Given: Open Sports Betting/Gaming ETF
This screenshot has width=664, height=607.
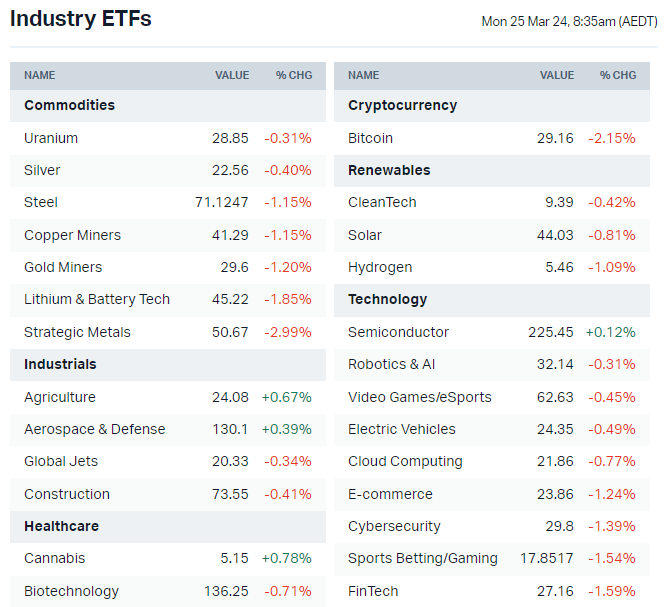Looking at the screenshot, I should coord(423,558).
